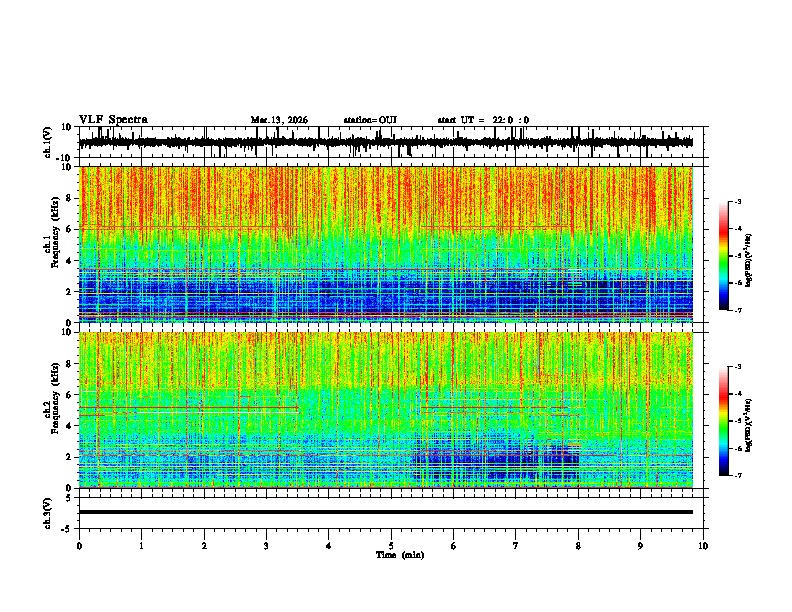Click the '6' kHz tick on ch.2 spectrogram

tap(69, 395)
